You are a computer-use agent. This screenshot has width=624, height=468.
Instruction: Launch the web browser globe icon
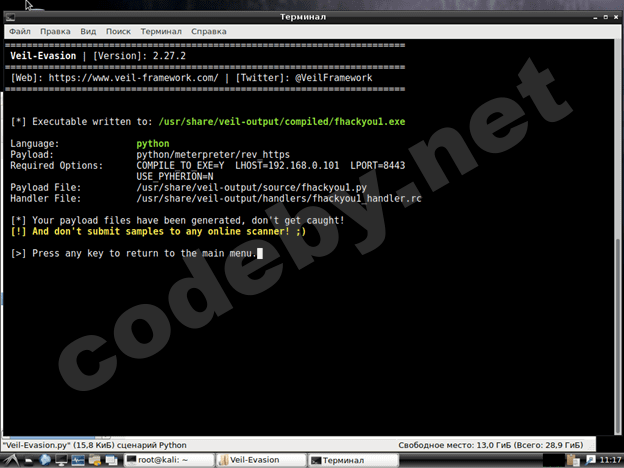pyautogui.click(x=45, y=460)
